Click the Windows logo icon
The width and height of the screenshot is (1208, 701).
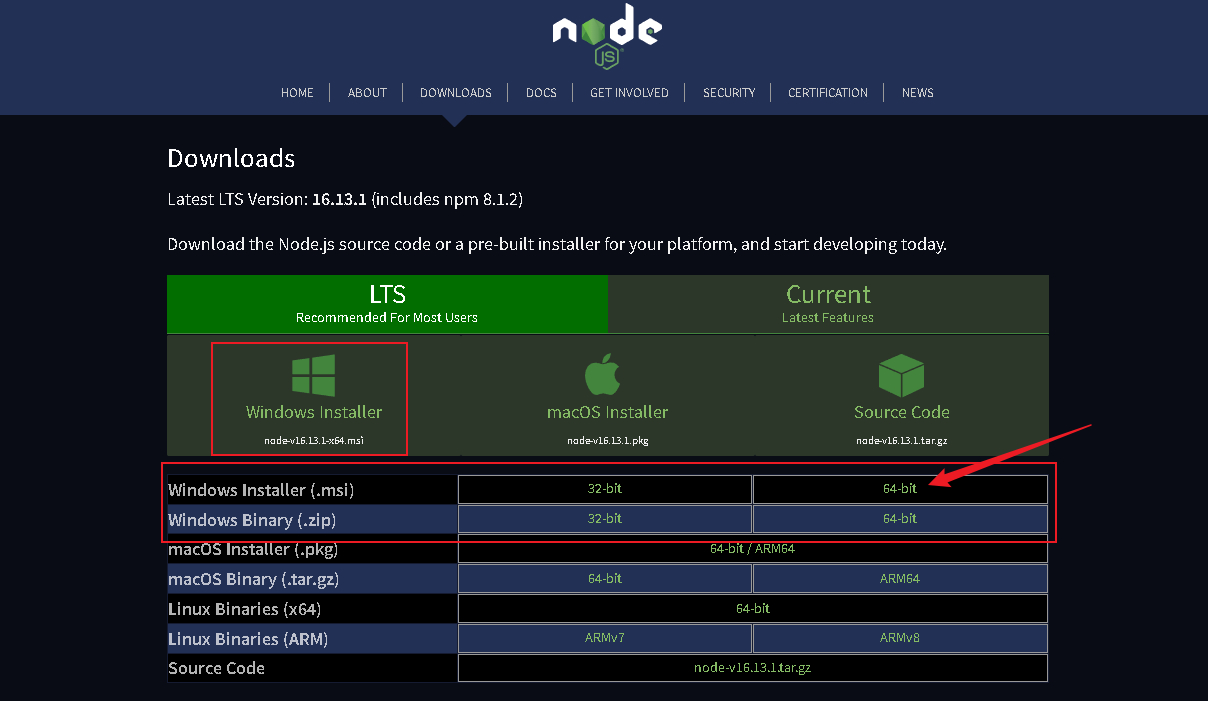(x=313, y=375)
